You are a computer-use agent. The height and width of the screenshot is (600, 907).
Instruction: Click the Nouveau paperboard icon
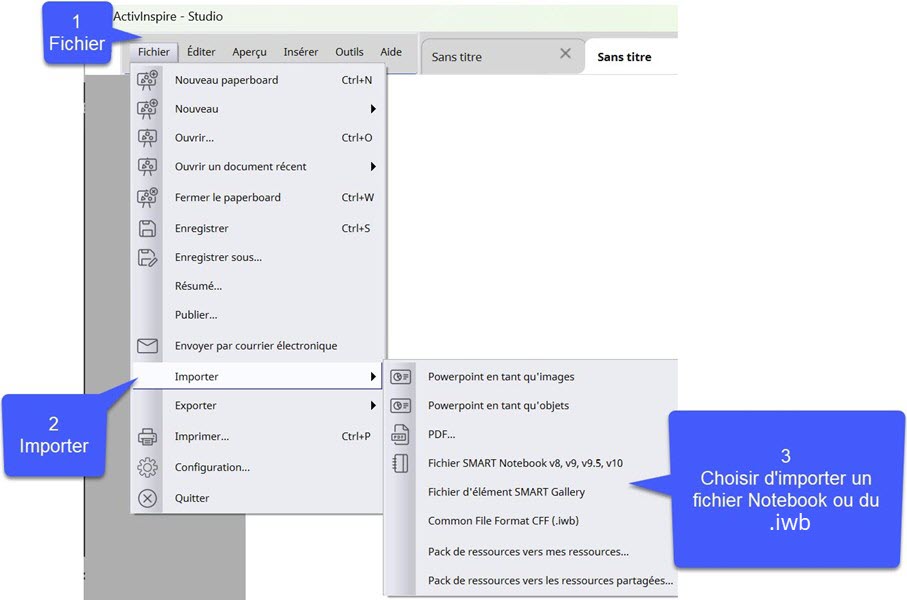tap(148, 80)
